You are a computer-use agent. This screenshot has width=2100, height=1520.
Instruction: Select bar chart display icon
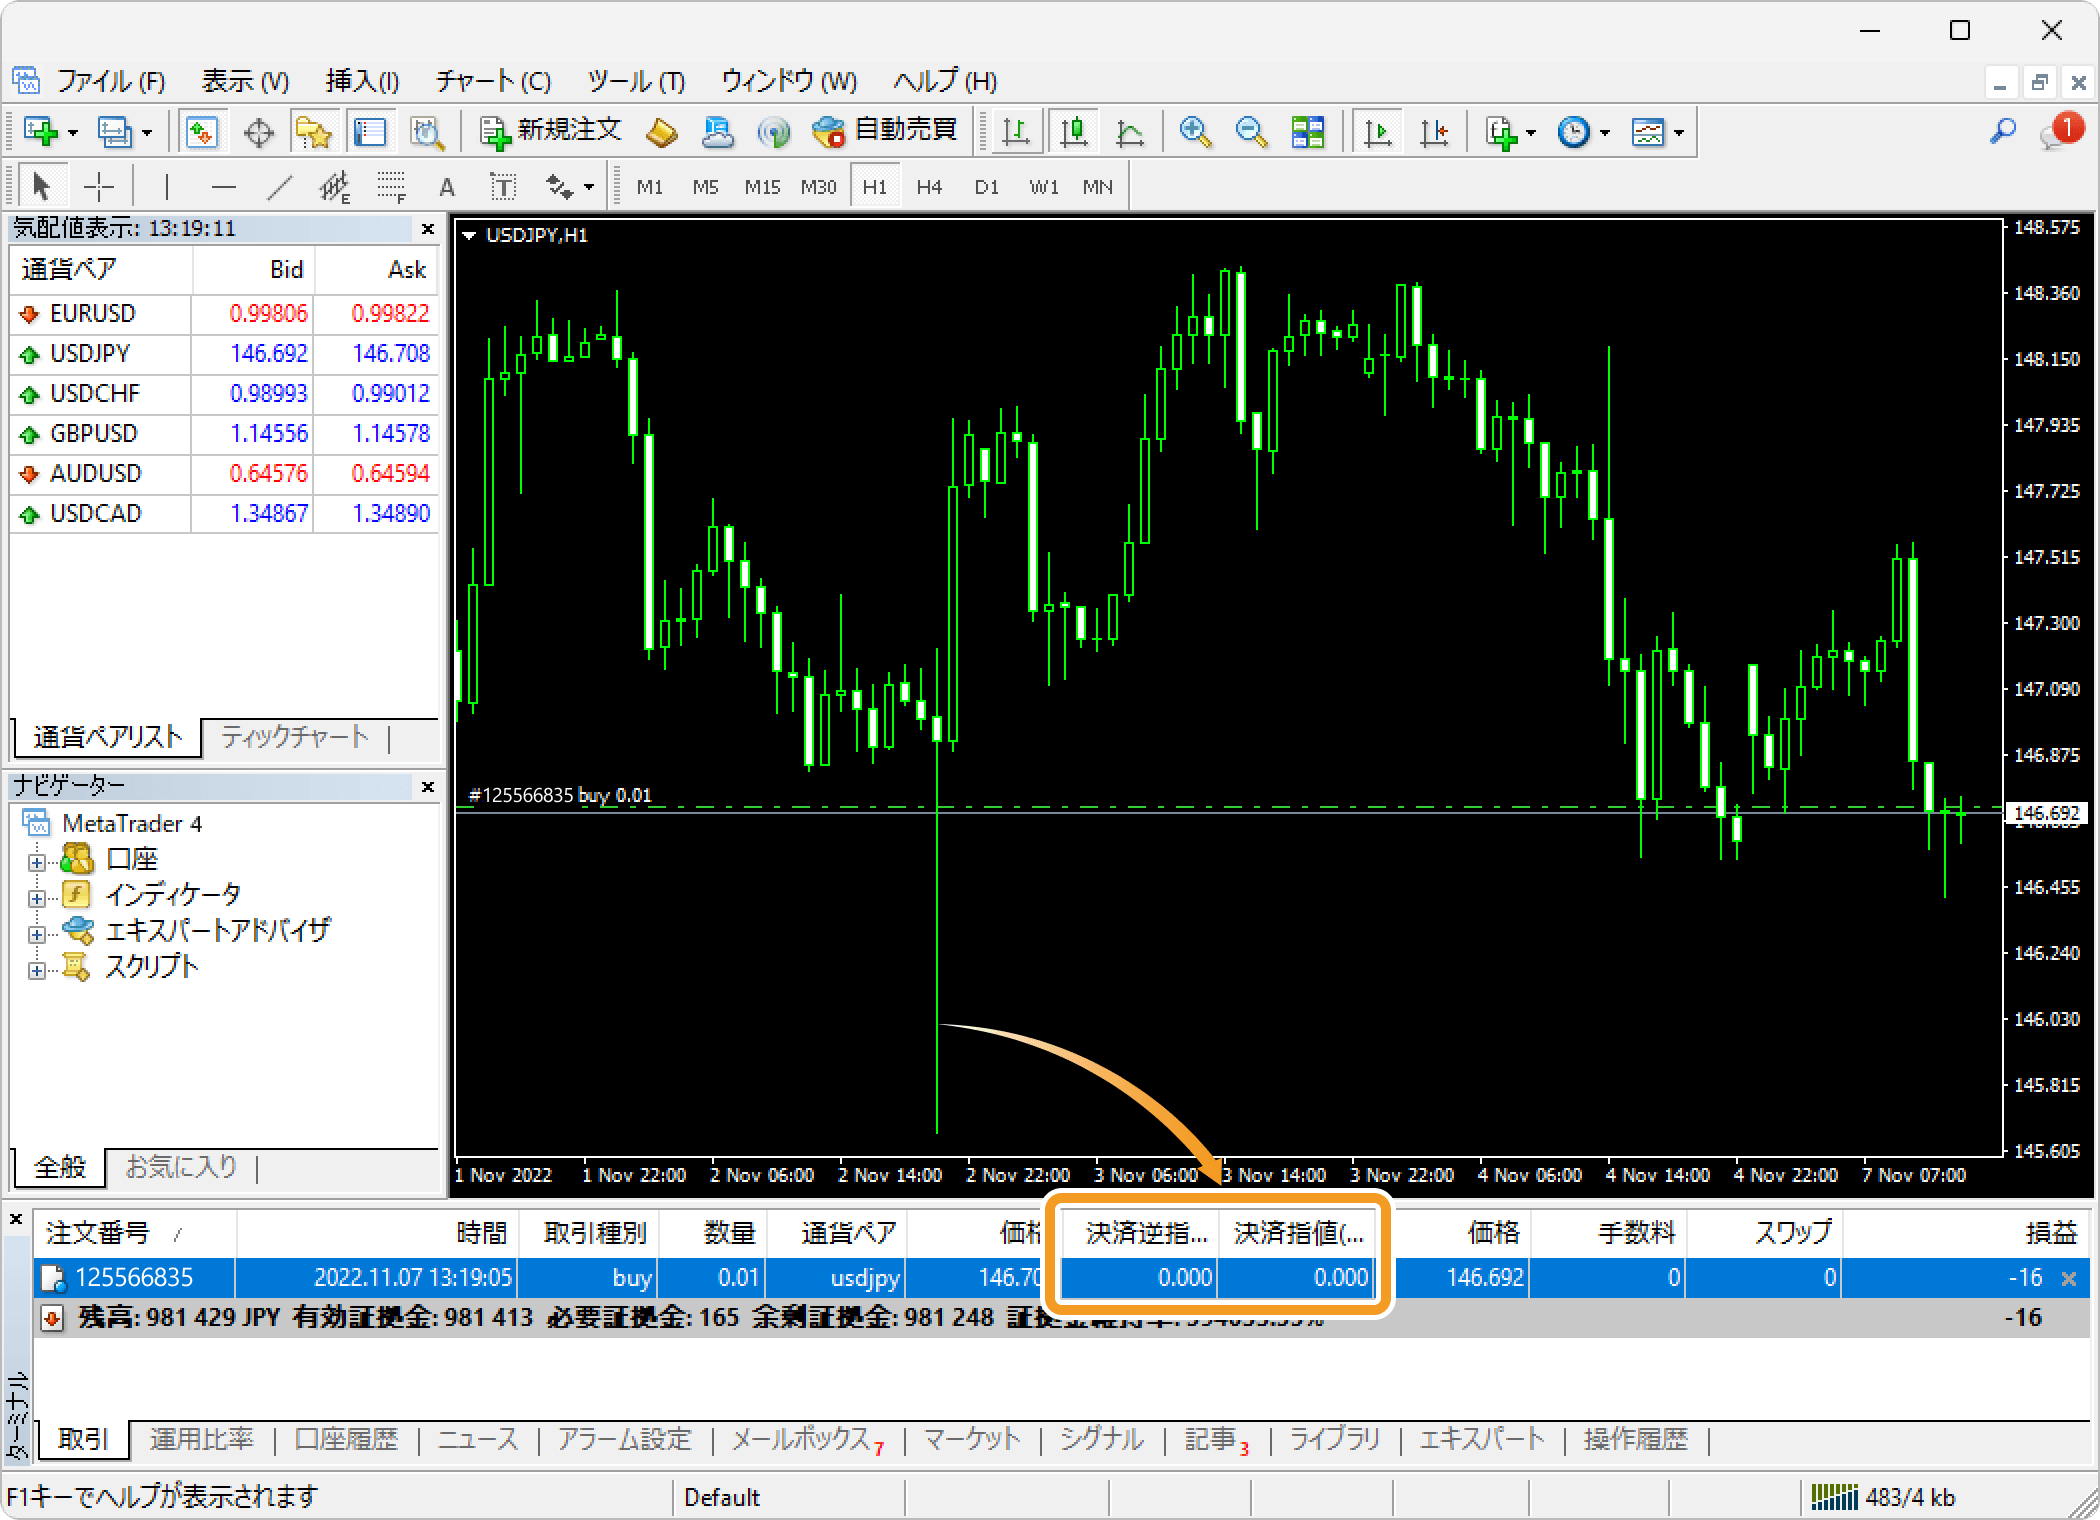[1016, 132]
